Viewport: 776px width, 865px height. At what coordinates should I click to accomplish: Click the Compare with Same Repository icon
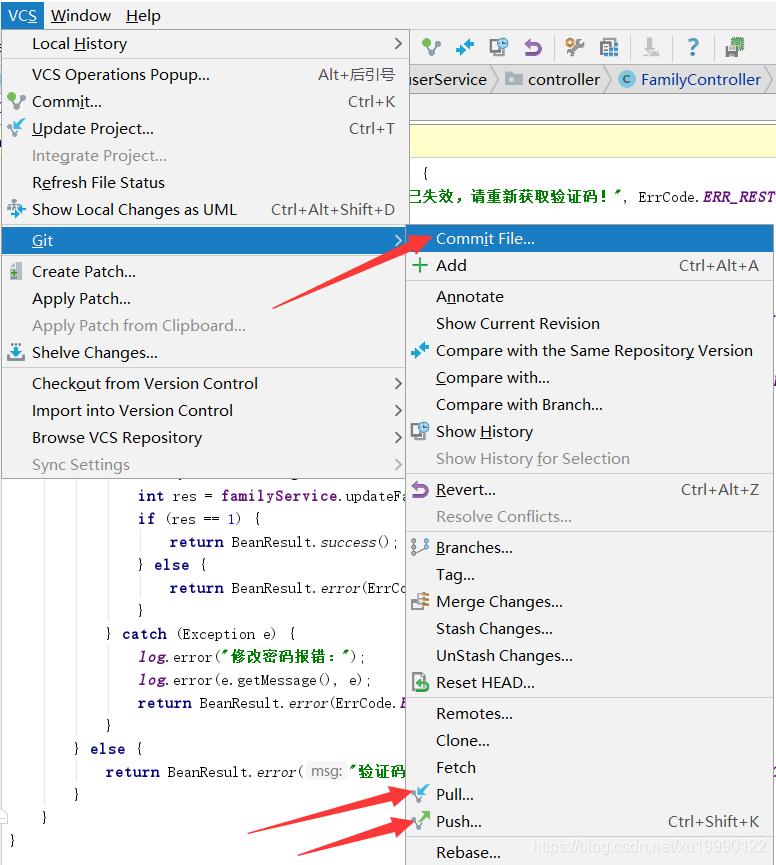[420, 350]
